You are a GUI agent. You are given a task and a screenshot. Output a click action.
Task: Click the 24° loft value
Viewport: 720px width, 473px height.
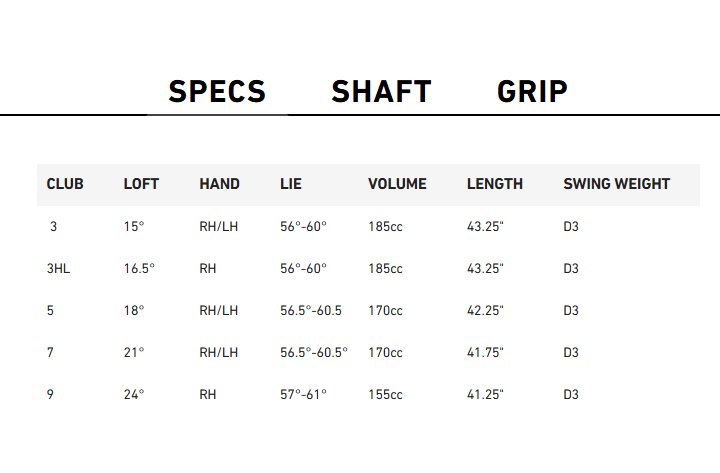[x=134, y=395]
